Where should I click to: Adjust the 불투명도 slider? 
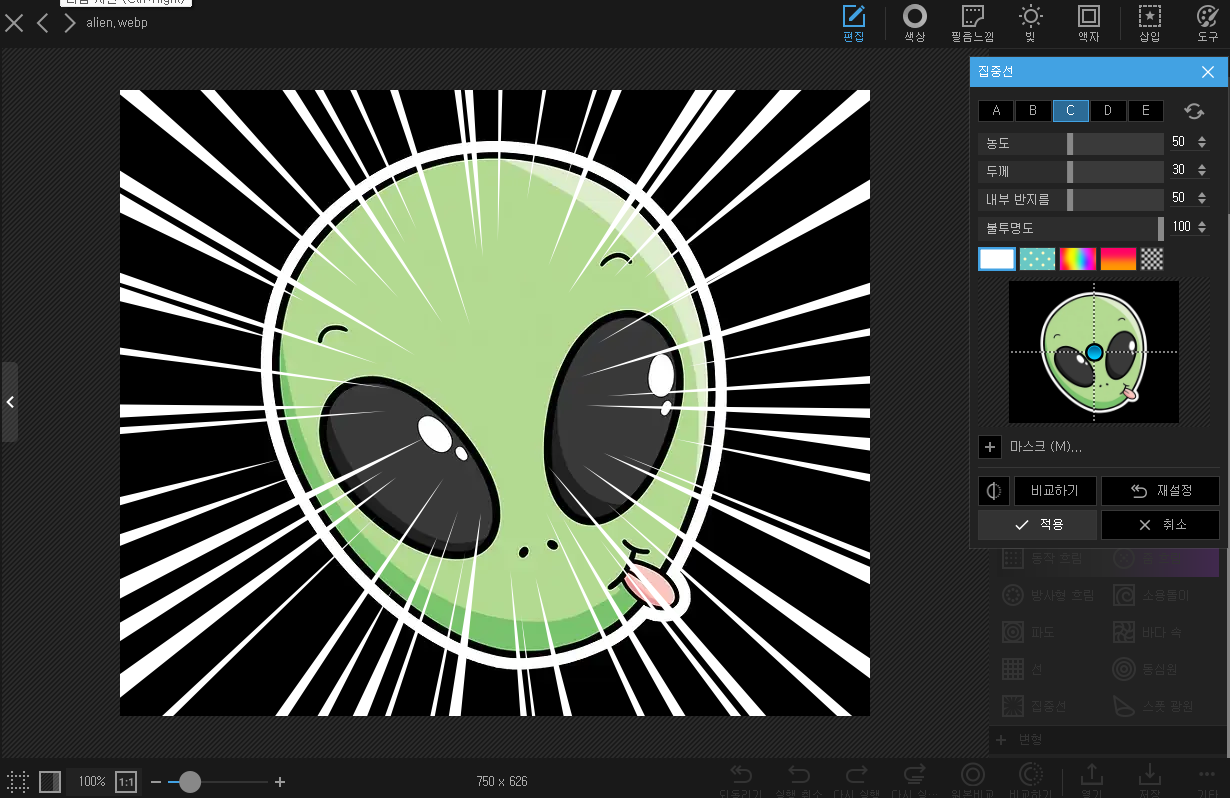click(1071, 228)
